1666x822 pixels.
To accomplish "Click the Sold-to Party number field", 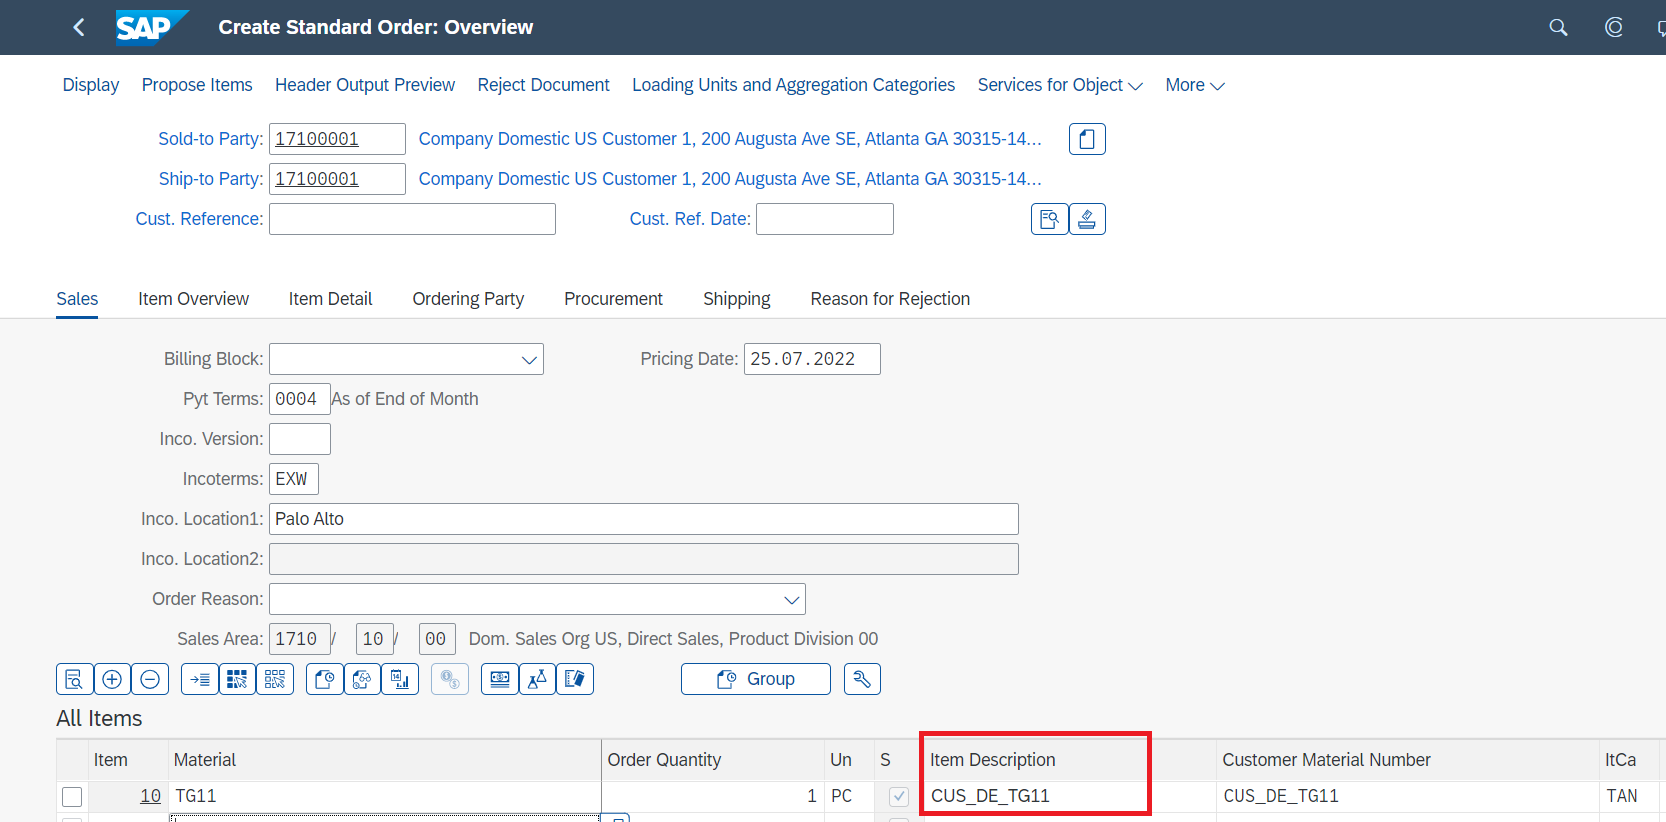I will tap(337, 139).
